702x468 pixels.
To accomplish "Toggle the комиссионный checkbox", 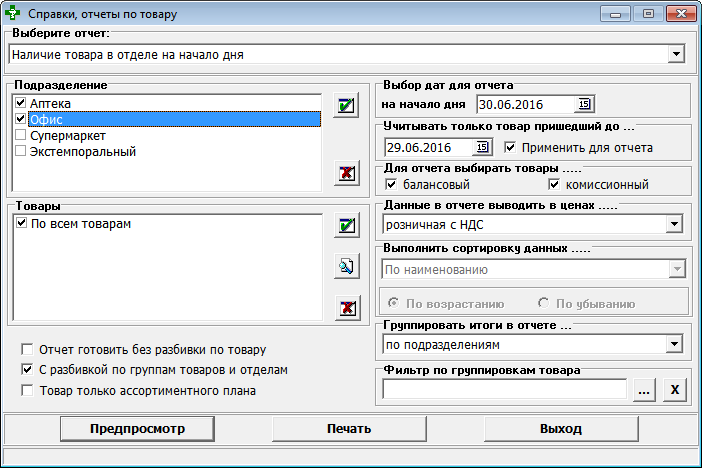I will (555, 185).
